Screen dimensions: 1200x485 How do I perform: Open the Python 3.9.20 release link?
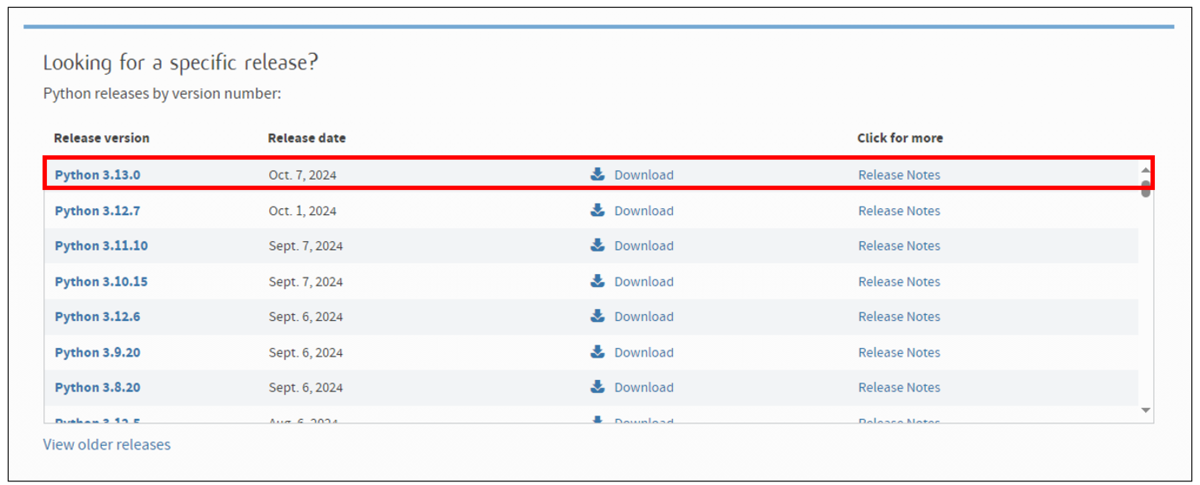click(98, 353)
